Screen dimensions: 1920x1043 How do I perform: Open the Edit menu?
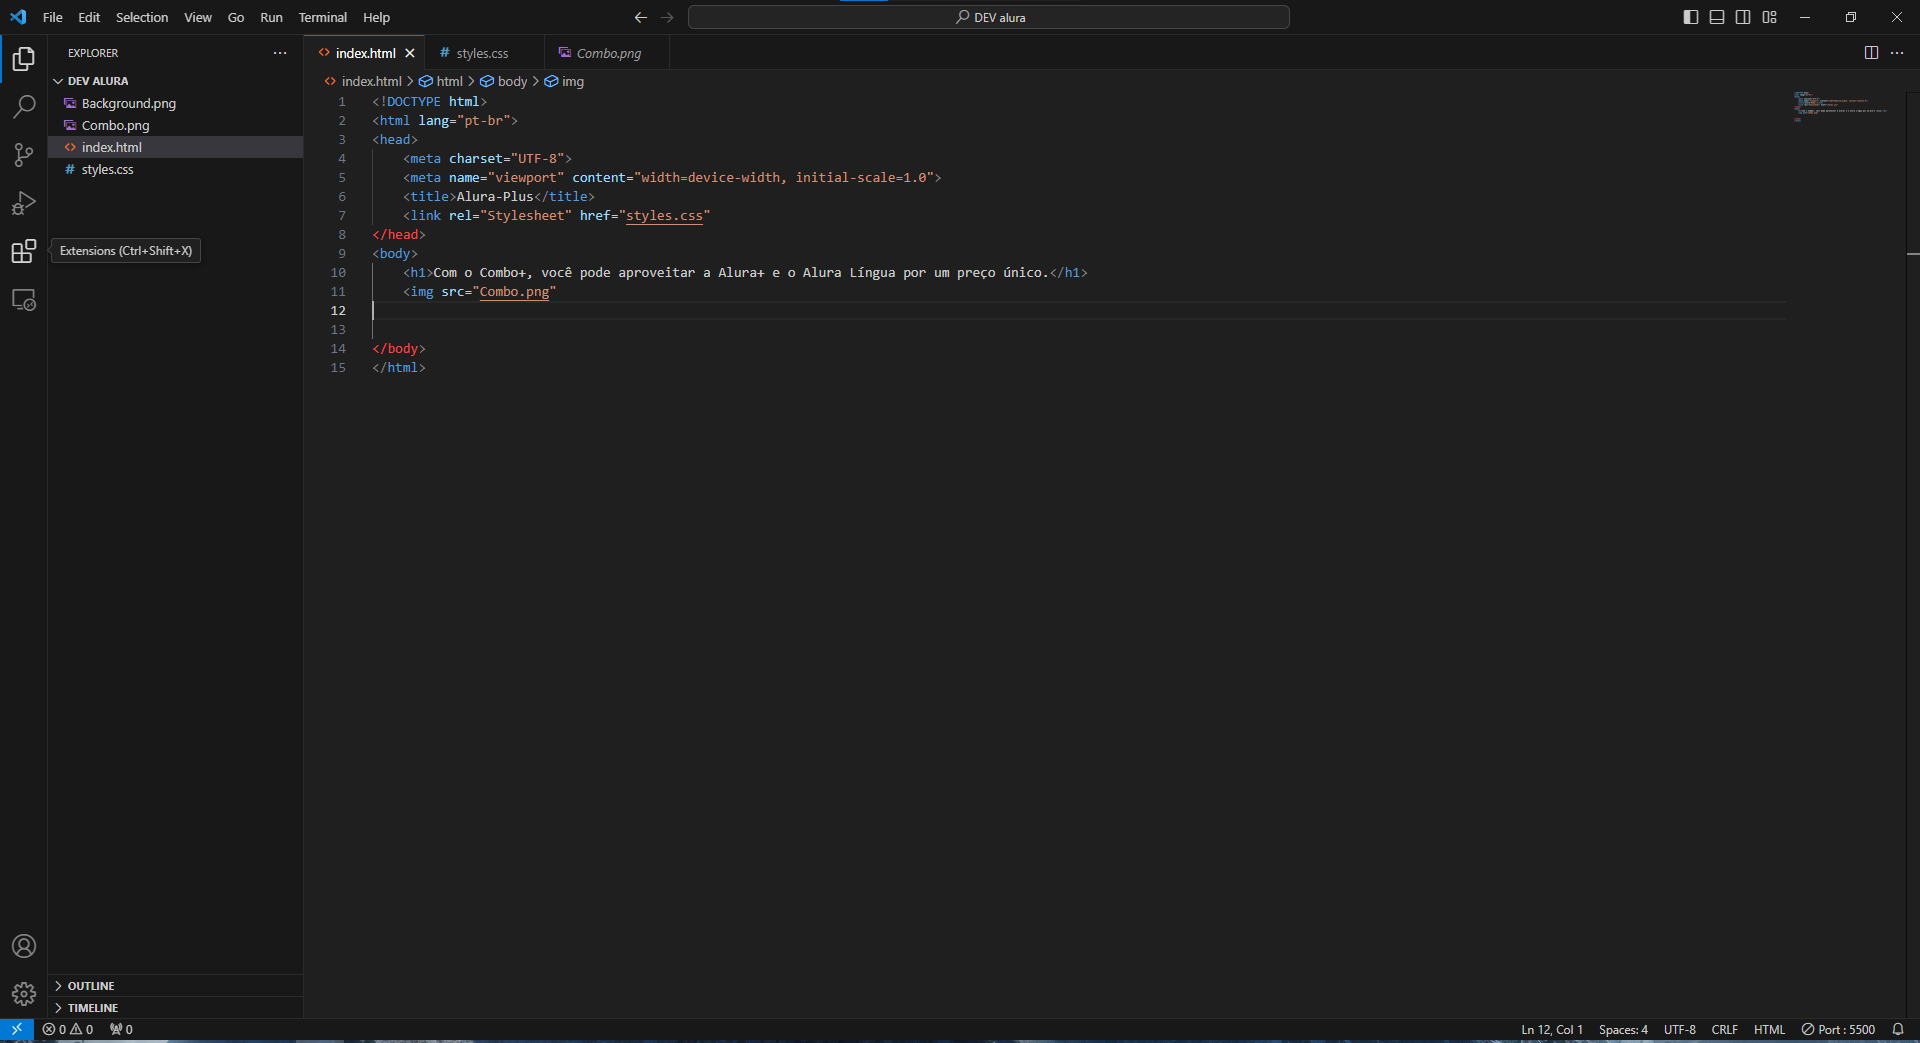point(89,17)
